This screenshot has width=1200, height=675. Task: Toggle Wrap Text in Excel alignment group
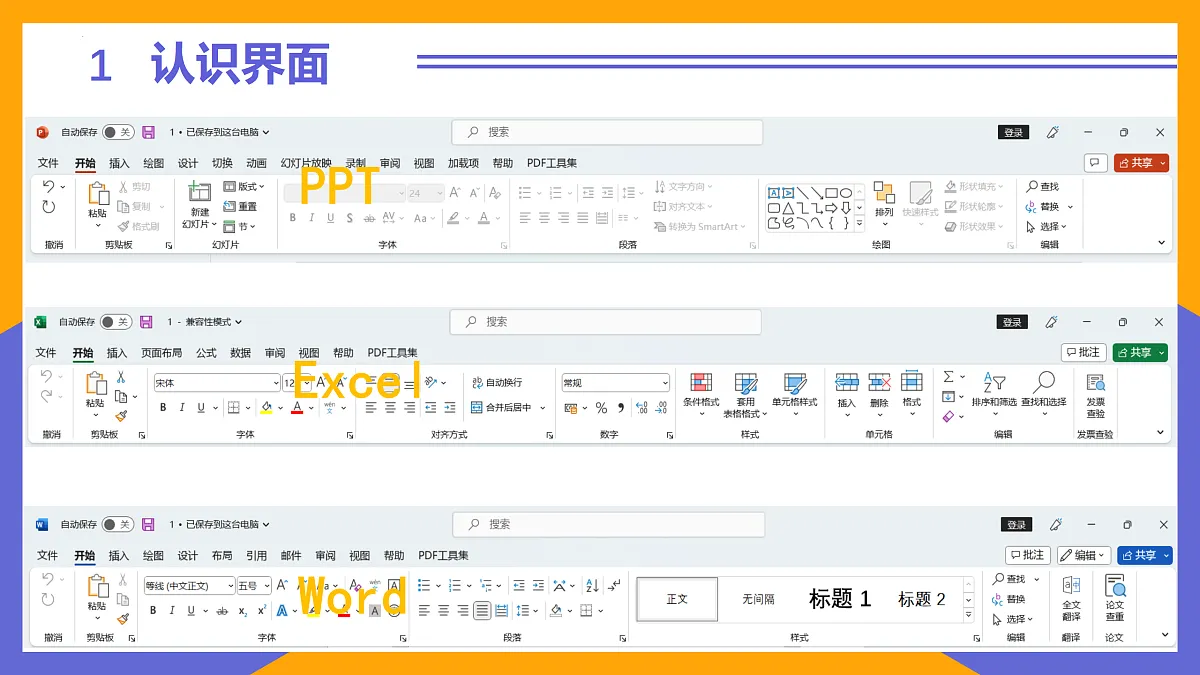click(496, 383)
